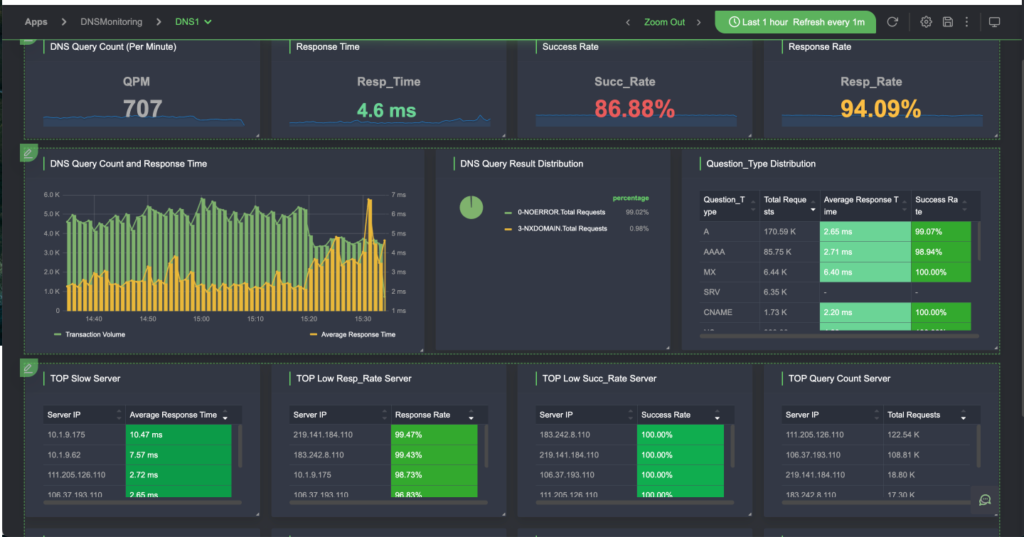1024x537 pixels.
Task: Sort TOP Slow Server by Average Response Time
Action: pyautogui.click(x=224, y=415)
